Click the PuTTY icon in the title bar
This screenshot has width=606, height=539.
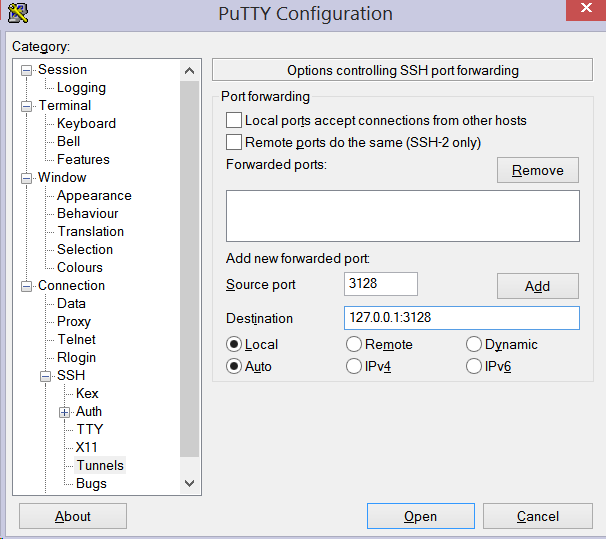pos(18,13)
